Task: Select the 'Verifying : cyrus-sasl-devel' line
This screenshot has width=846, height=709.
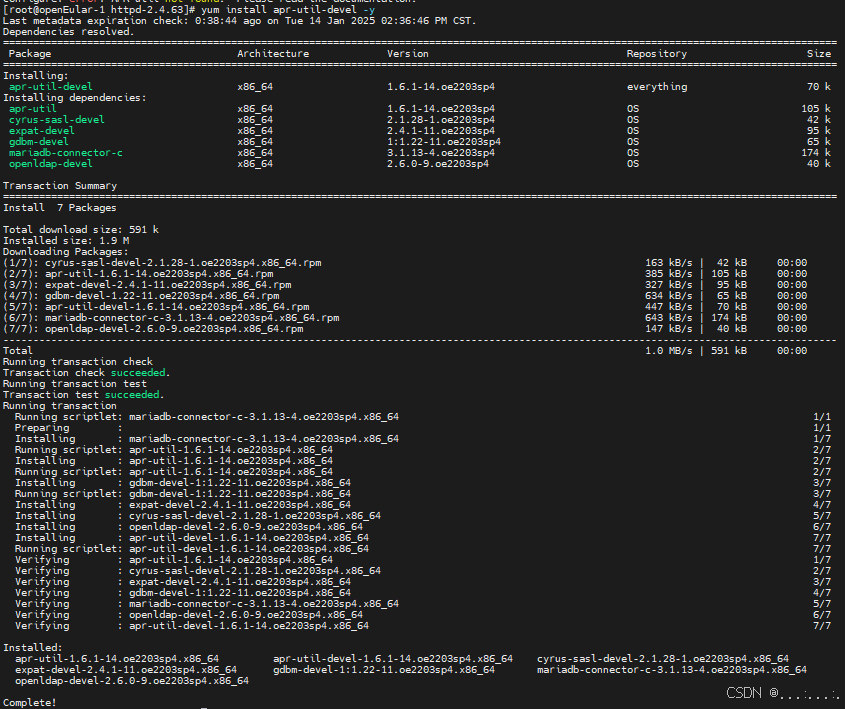Action: click(x=422, y=571)
